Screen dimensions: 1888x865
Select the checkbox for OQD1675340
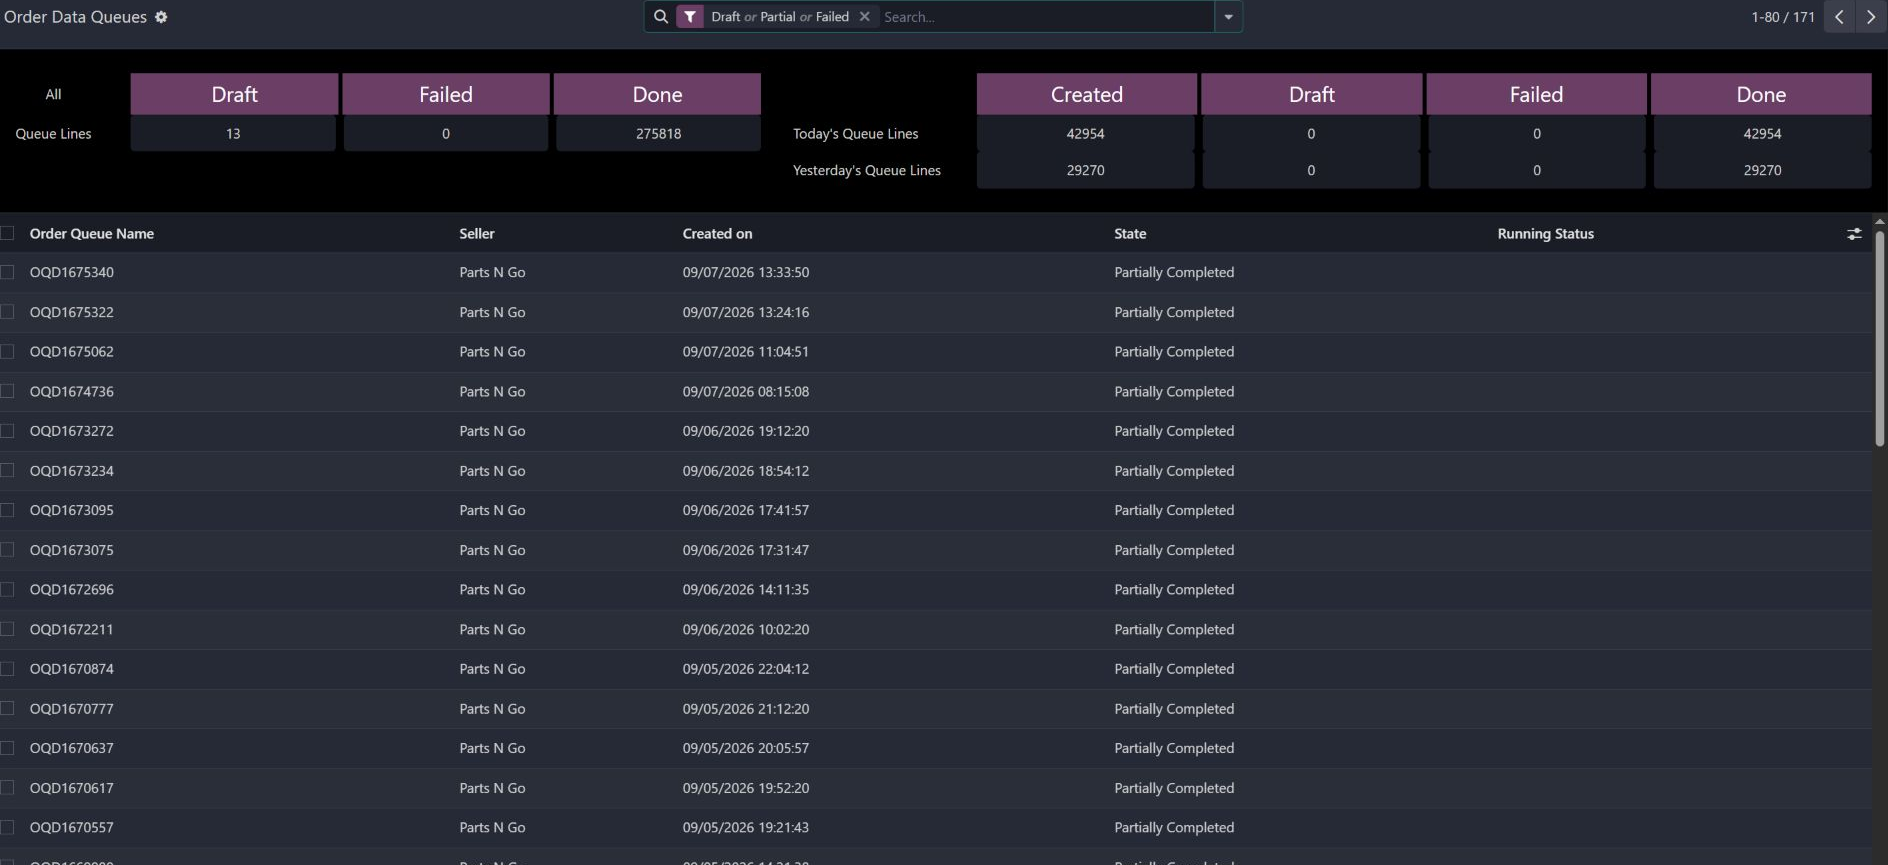[8, 272]
